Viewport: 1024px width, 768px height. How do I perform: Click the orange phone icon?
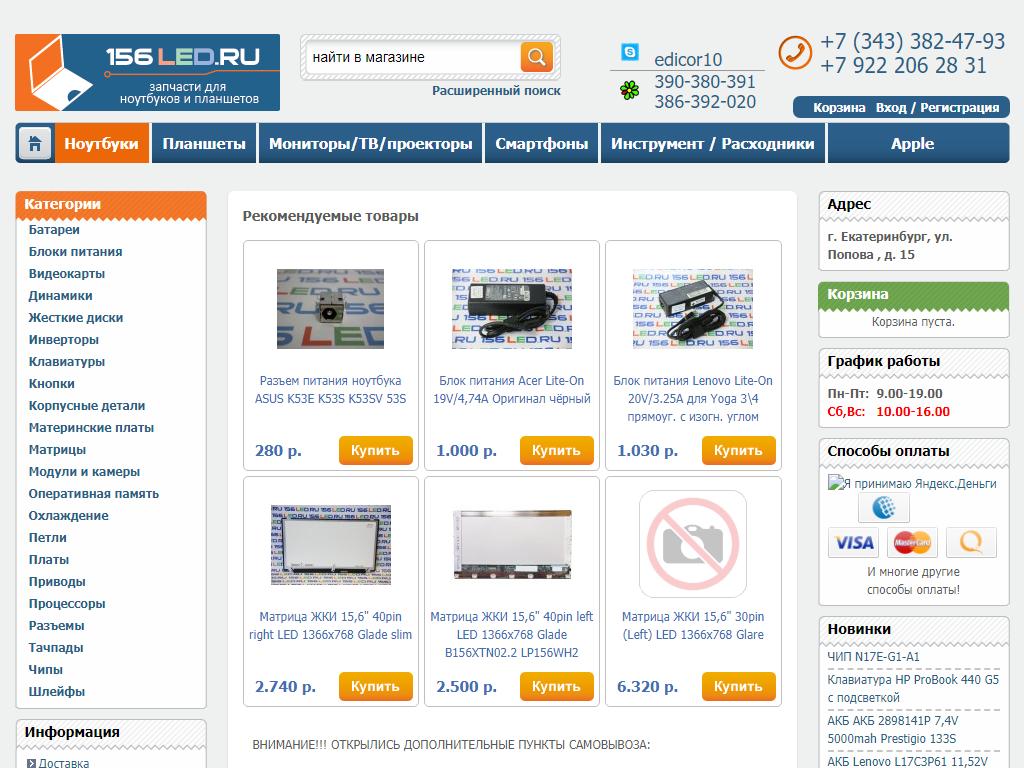[795, 52]
